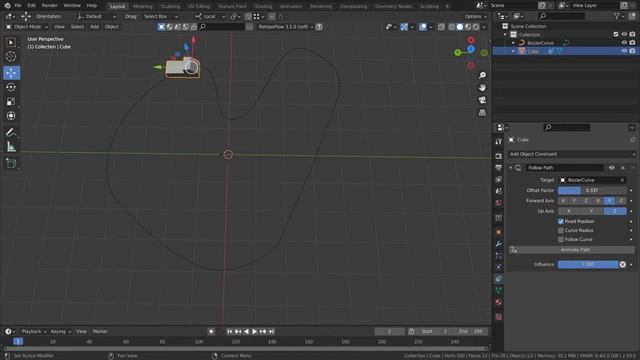Viewport: 640px width, 360px height.
Task: Open the viewport Add menu
Action: point(94,27)
